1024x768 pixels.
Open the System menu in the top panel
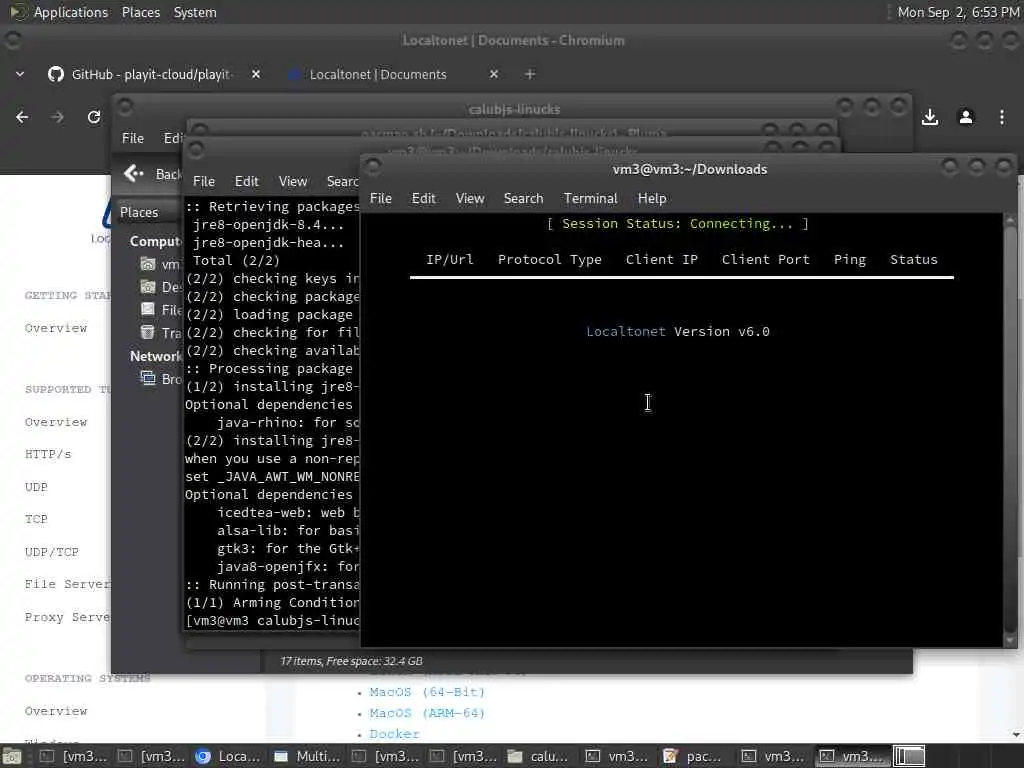click(195, 12)
